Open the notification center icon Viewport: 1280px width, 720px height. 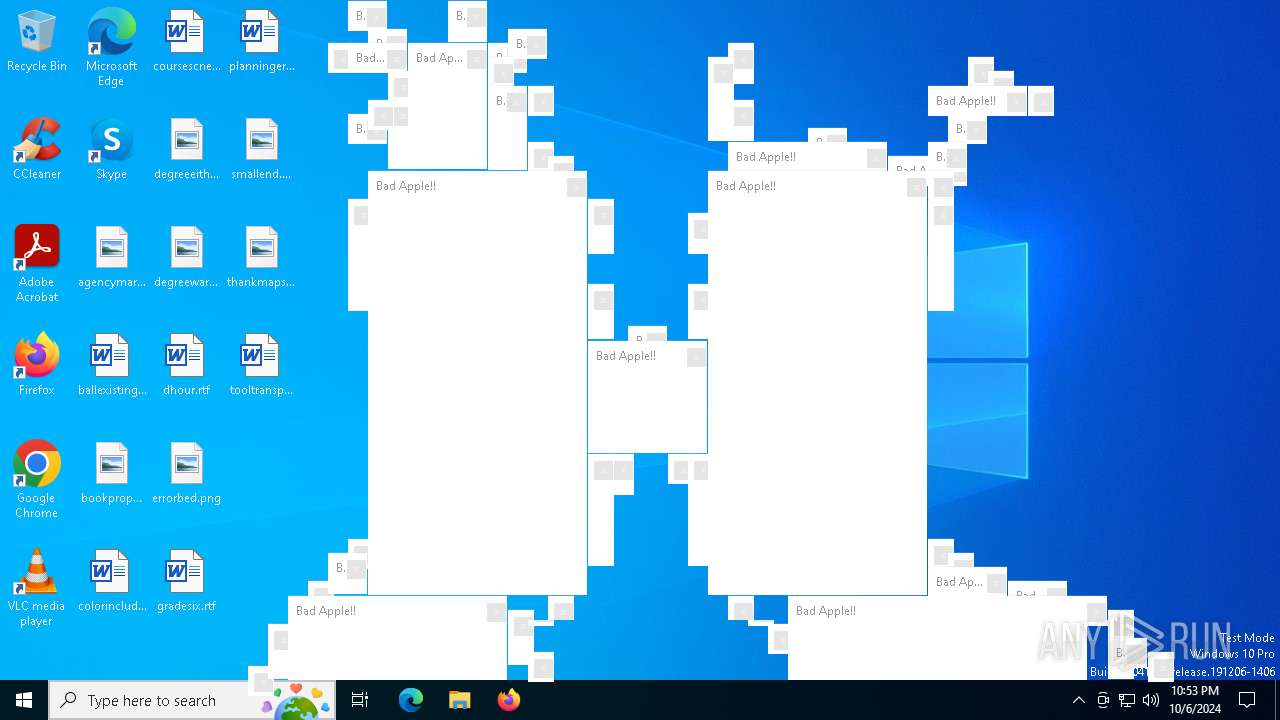(1248, 700)
